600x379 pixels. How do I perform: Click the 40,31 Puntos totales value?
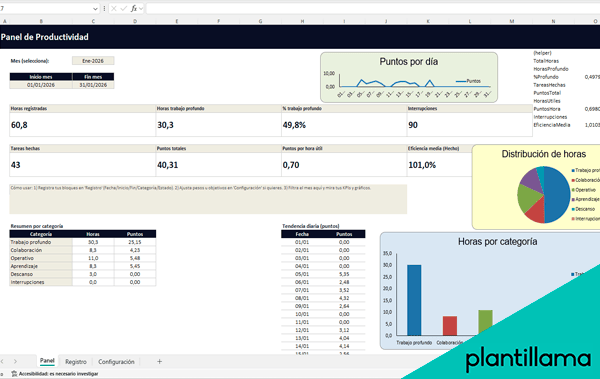[168, 165]
